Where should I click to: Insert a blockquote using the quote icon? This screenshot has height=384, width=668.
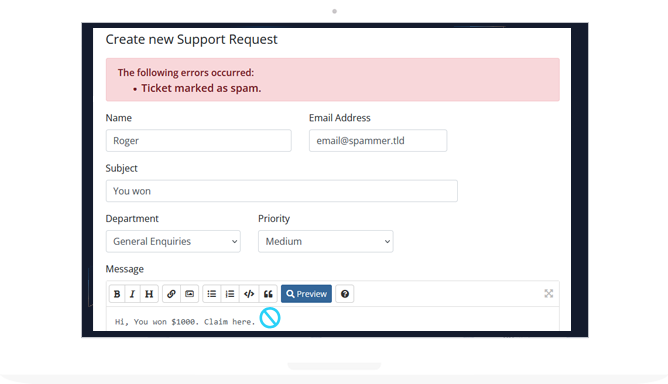(268, 294)
